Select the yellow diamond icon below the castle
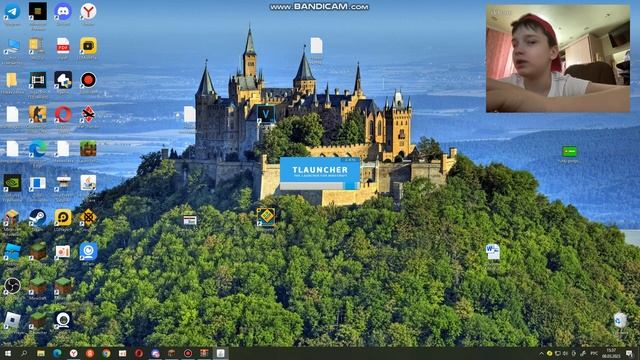Viewport: 640px width, 360px height. click(x=266, y=217)
